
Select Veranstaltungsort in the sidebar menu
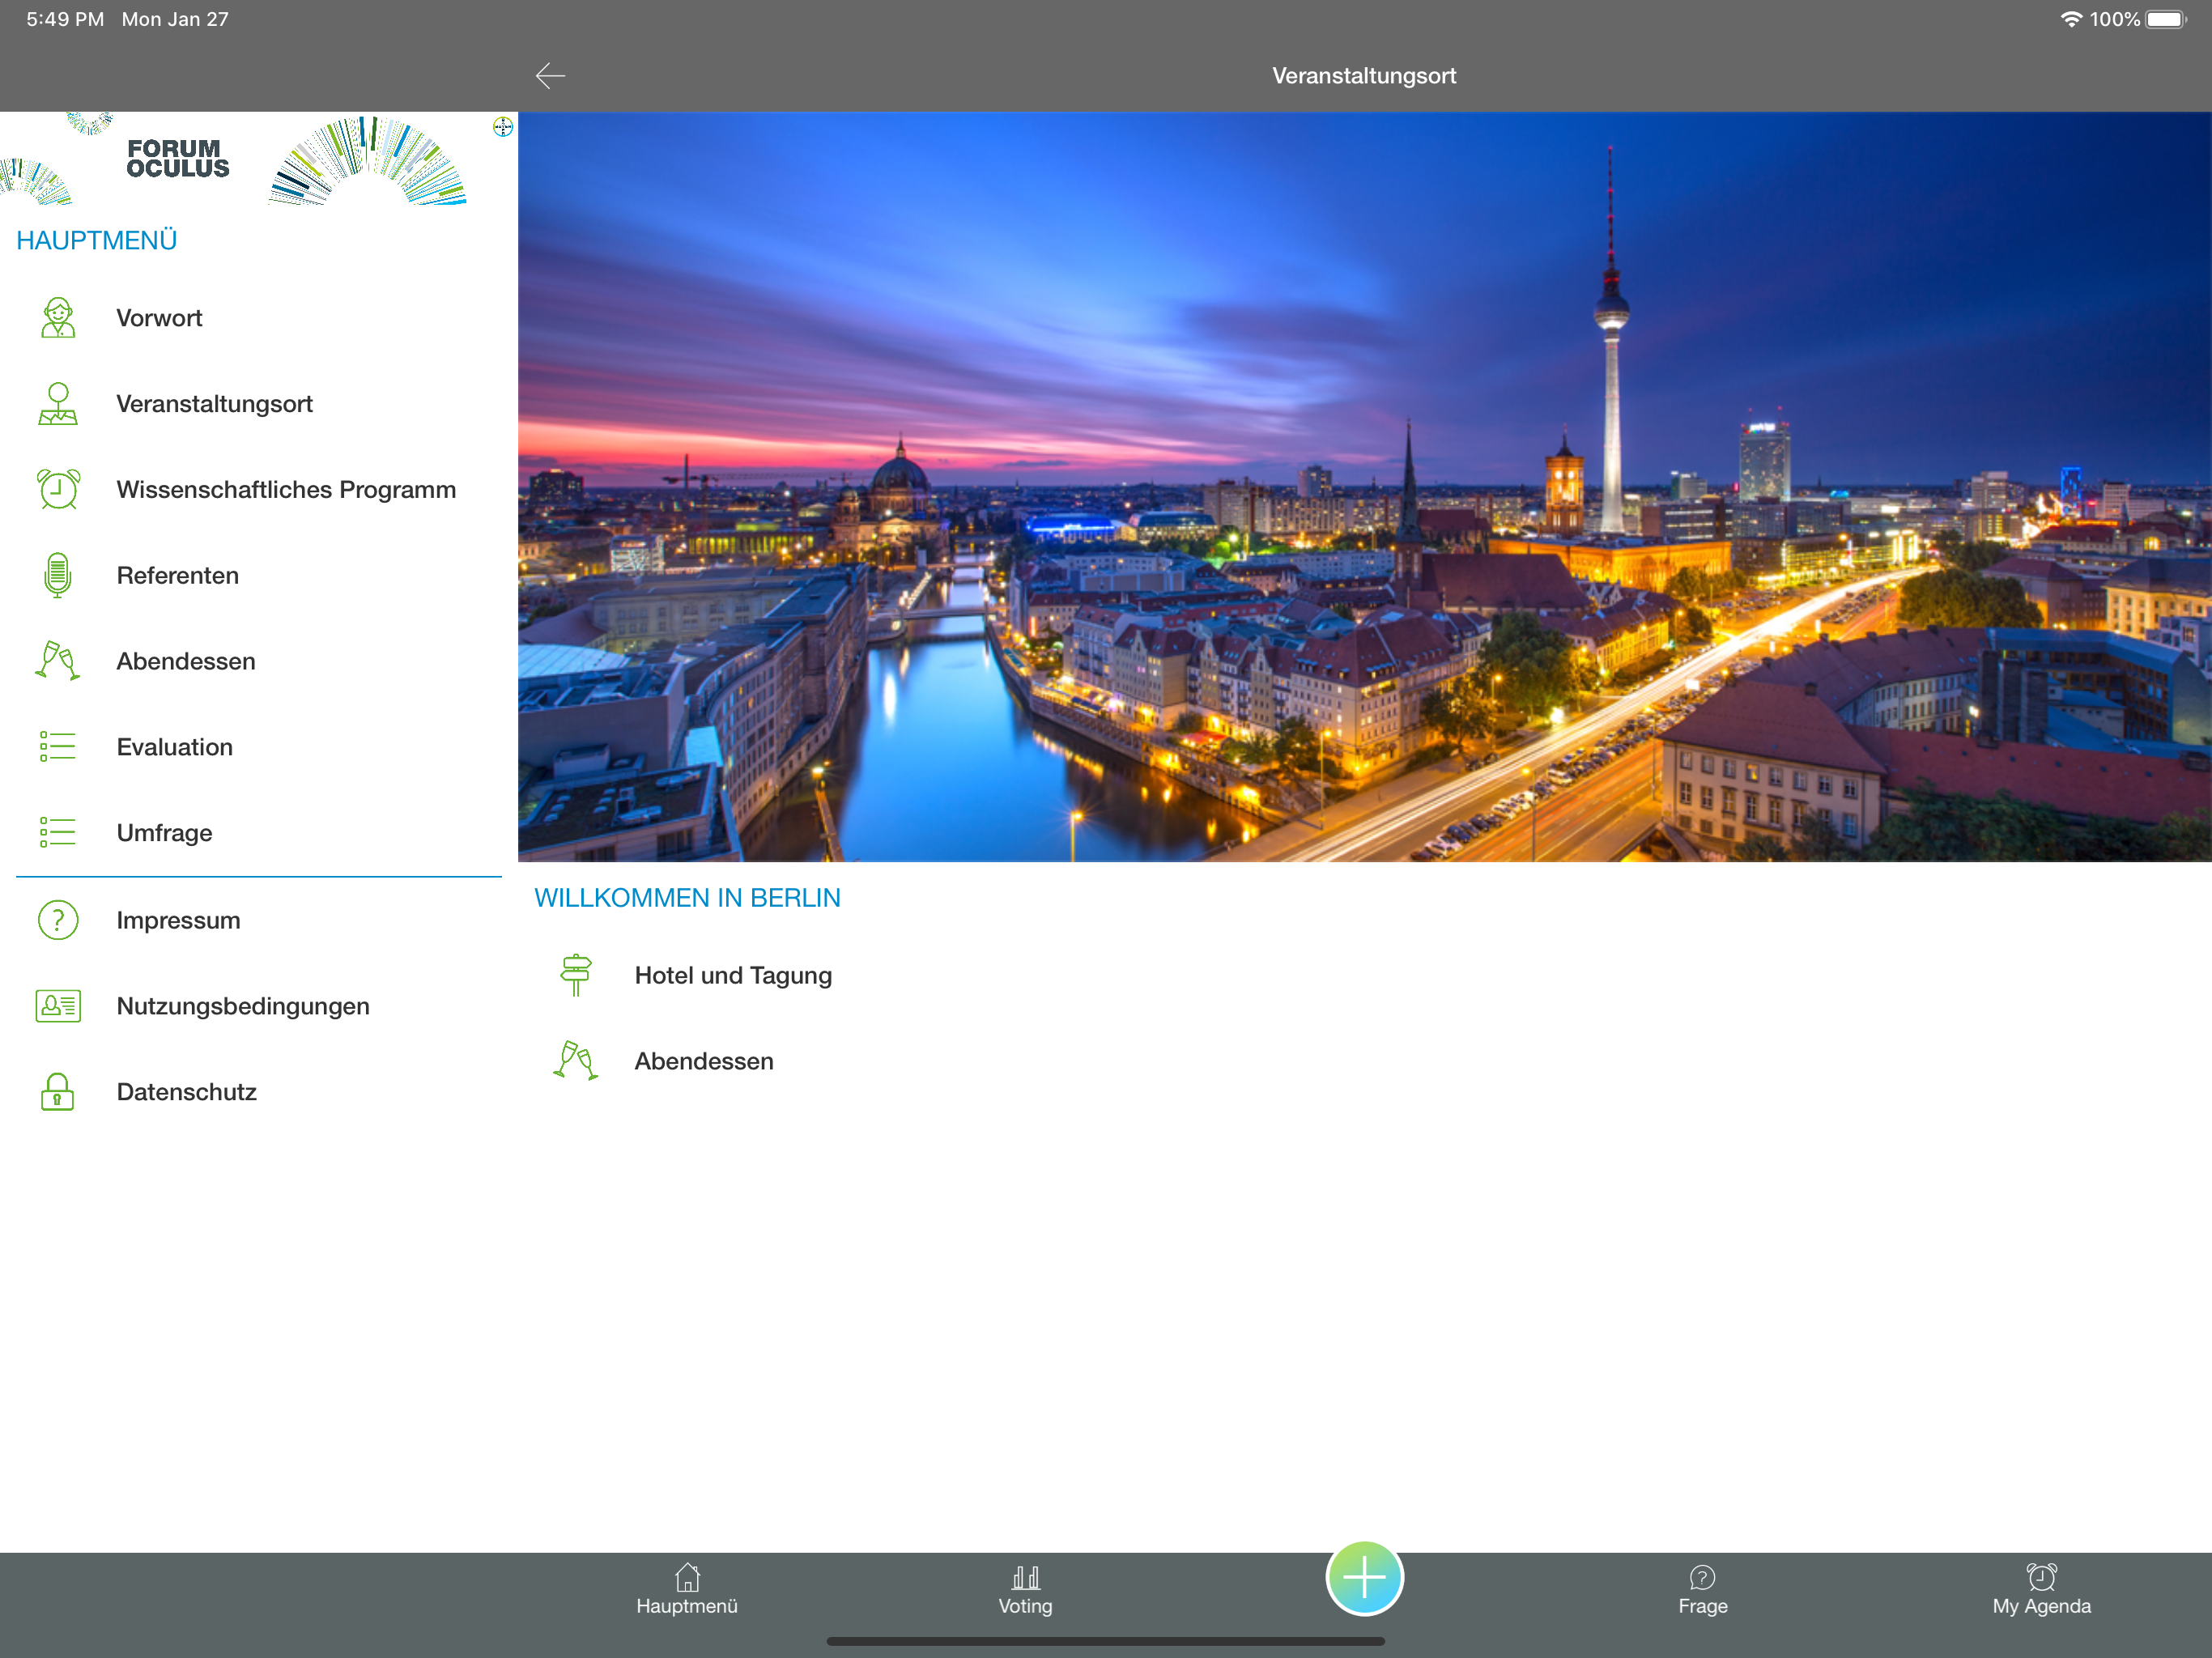pyautogui.click(x=259, y=404)
